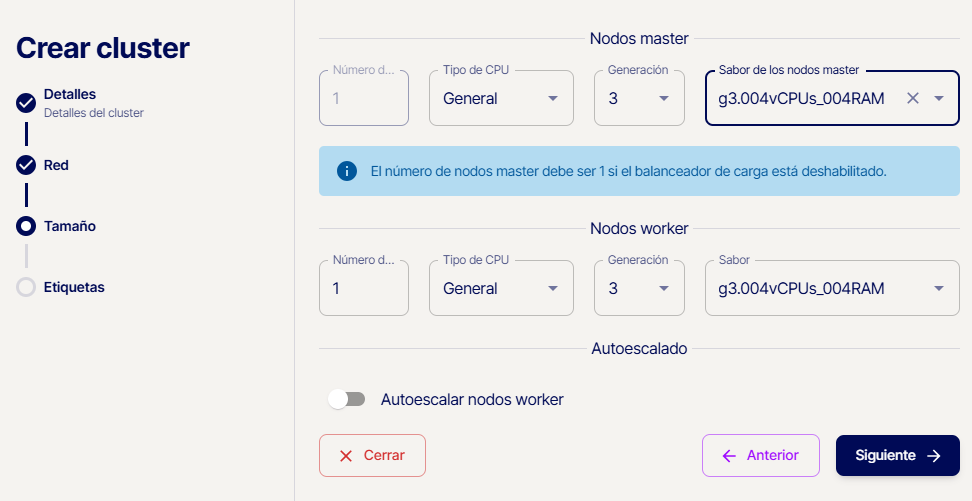
Task: Go to the Detalles step
Action: tap(70, 94)
